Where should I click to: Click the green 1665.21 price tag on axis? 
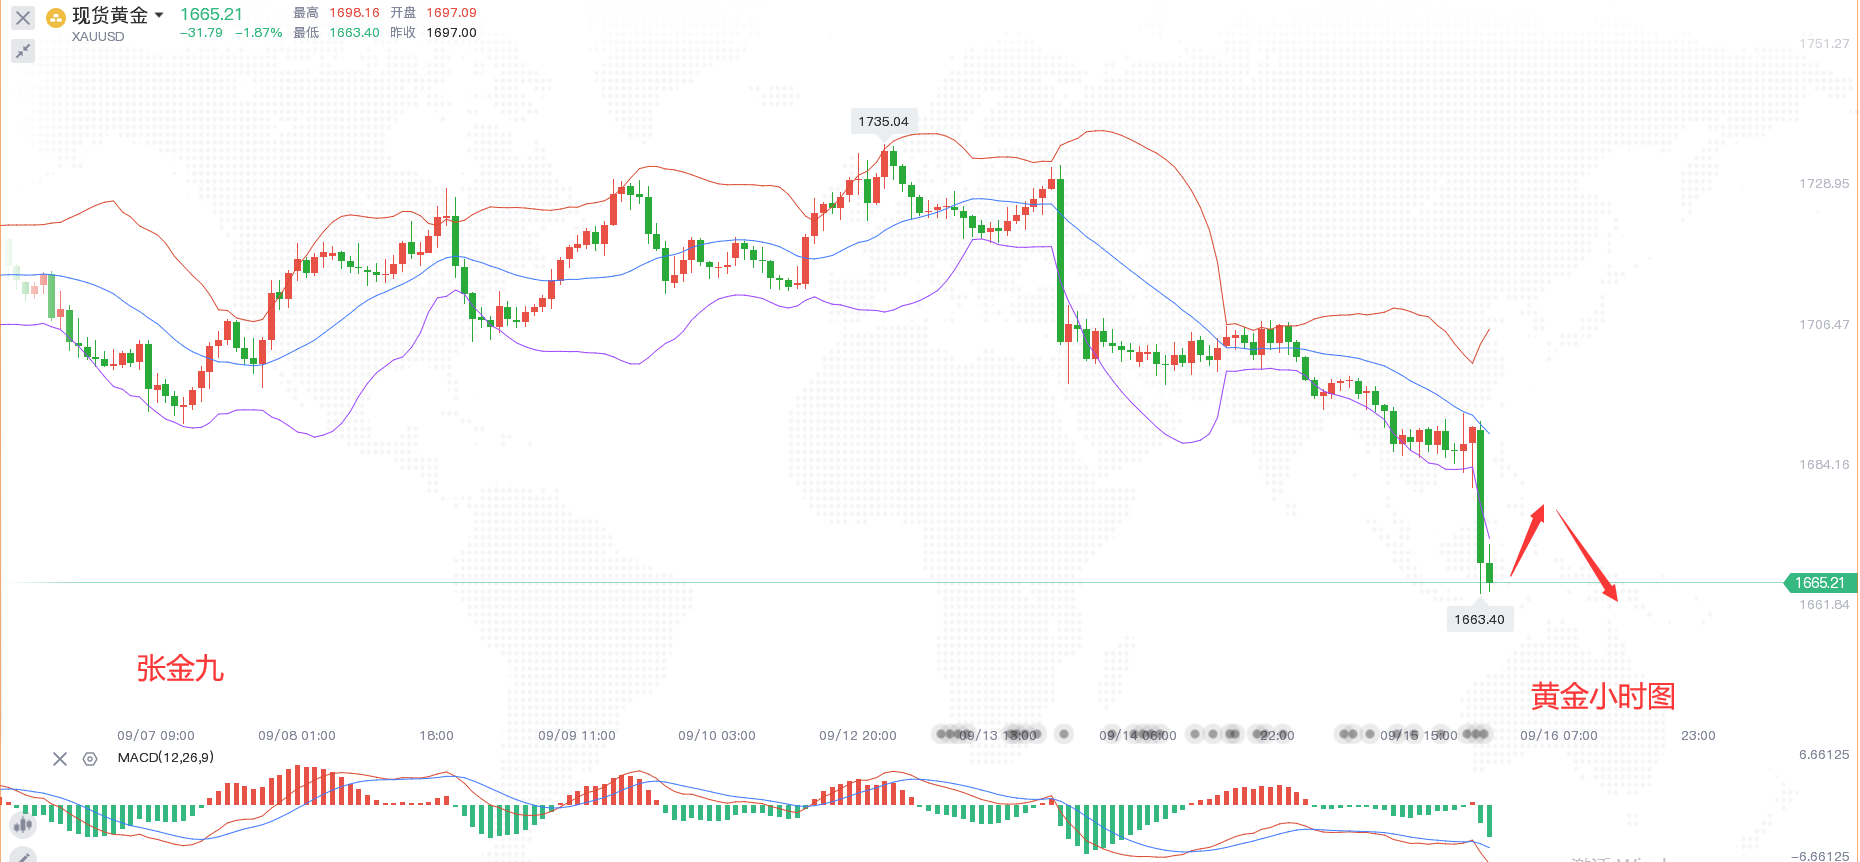pyautogui.click(x=1820, y=583)
